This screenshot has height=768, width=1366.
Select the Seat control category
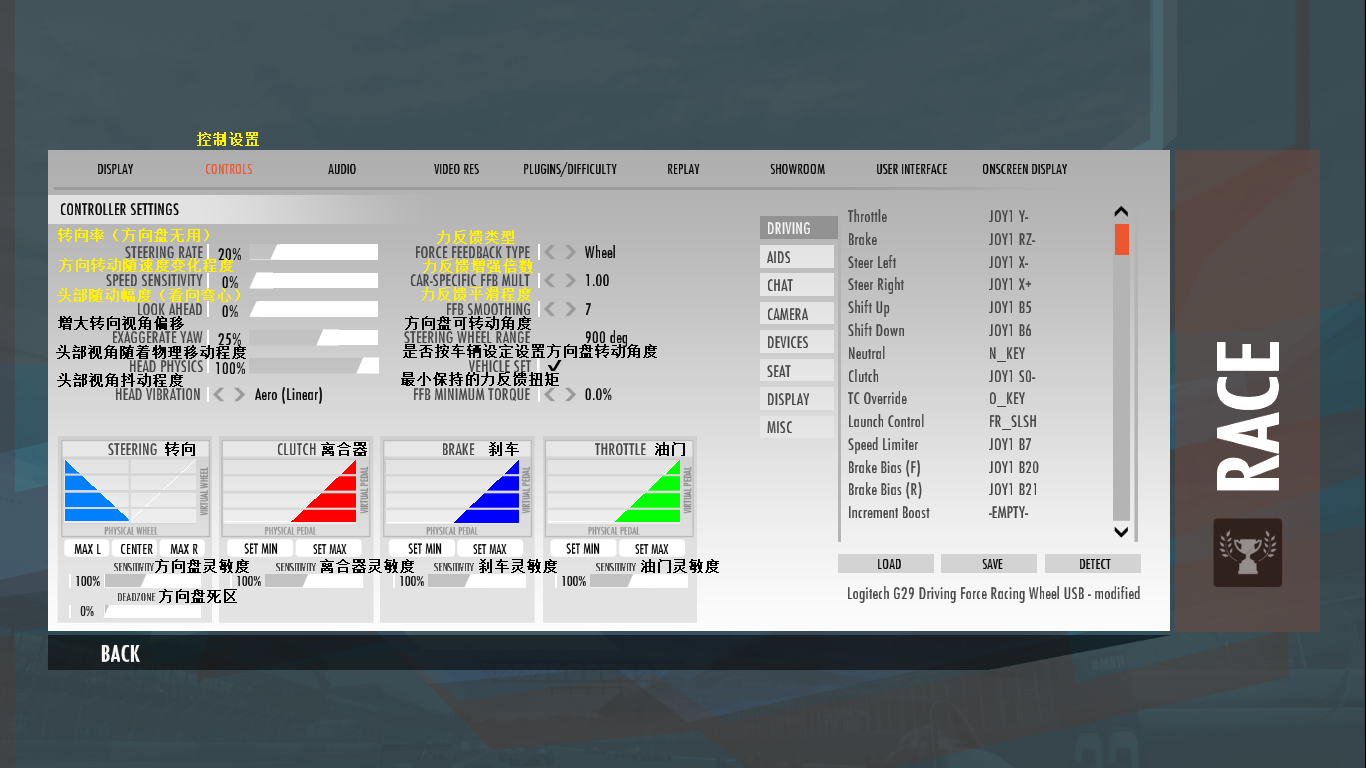click(x=797, y=371)
